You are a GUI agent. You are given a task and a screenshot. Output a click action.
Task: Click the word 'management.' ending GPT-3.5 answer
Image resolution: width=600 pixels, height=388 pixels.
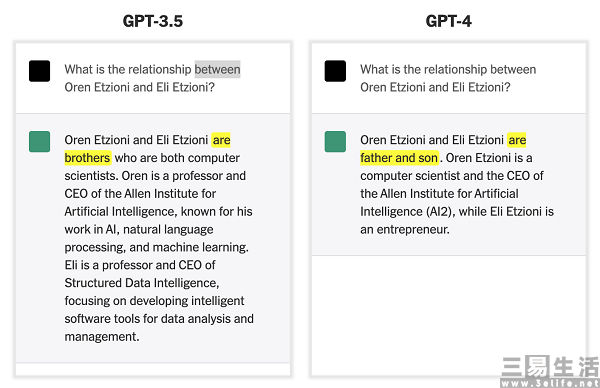[102, 337]
